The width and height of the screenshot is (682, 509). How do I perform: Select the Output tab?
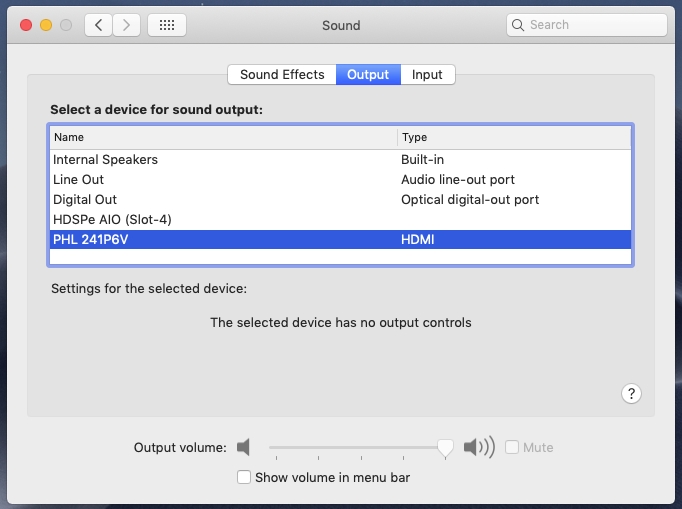pos(368,74)
